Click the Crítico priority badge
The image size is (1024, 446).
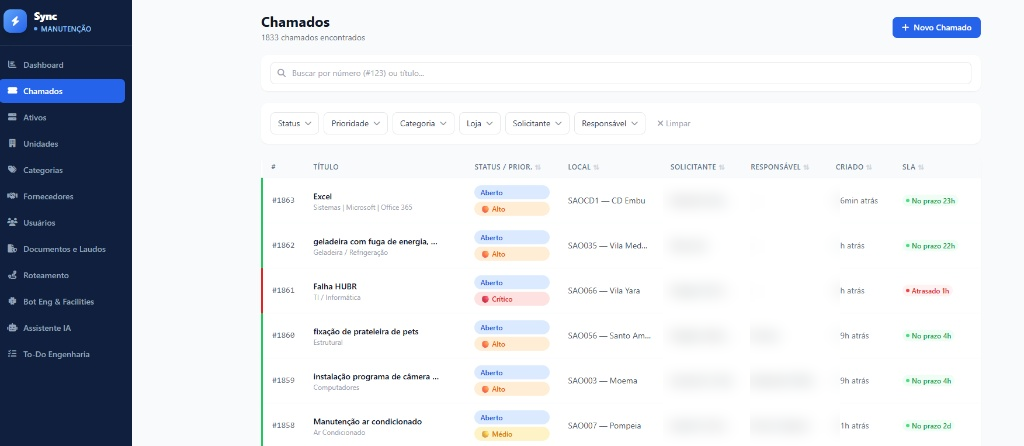coord(512,299)
